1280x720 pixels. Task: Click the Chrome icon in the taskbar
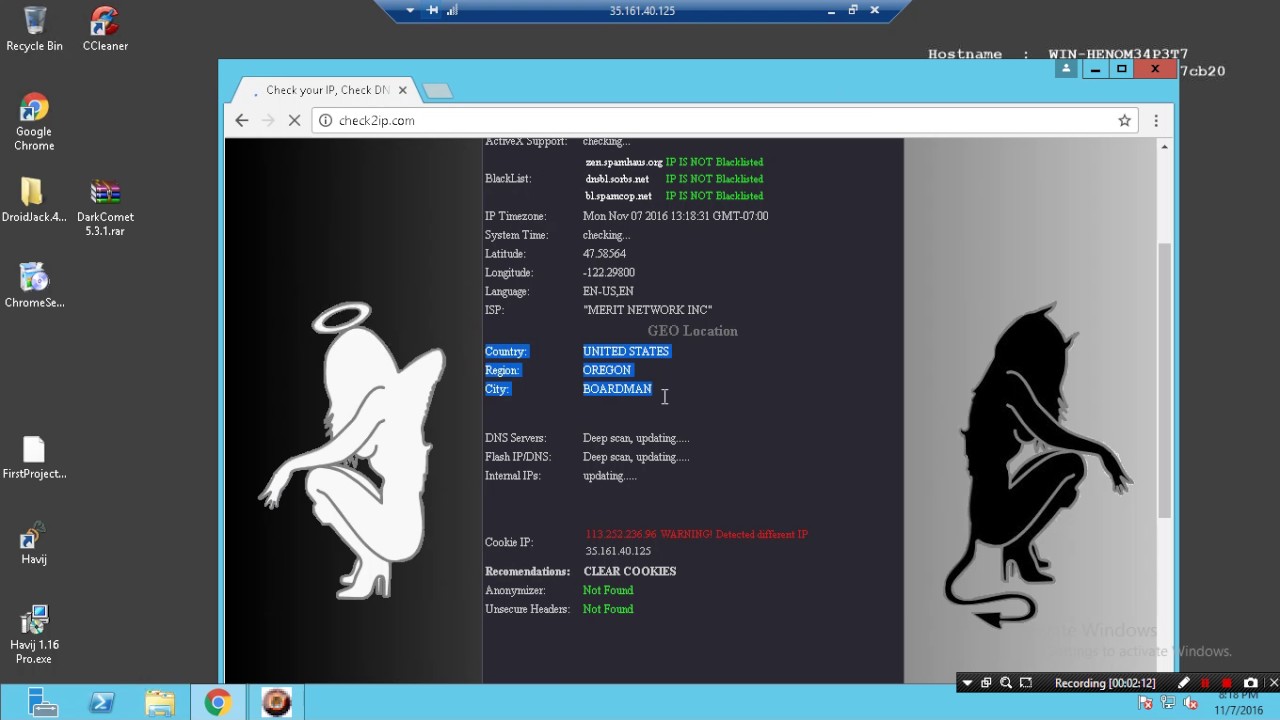[217, 702]
